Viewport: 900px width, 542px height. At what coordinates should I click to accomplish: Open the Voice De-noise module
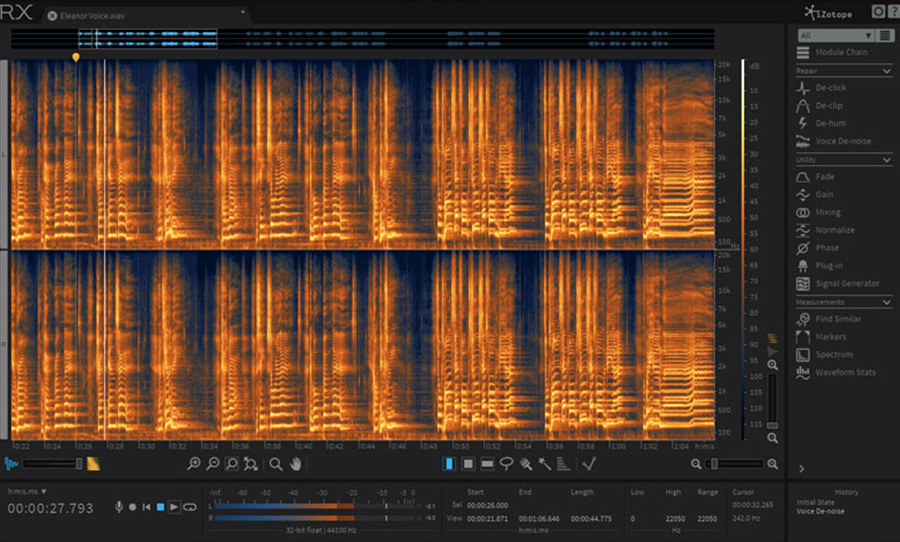coord(834,141)
